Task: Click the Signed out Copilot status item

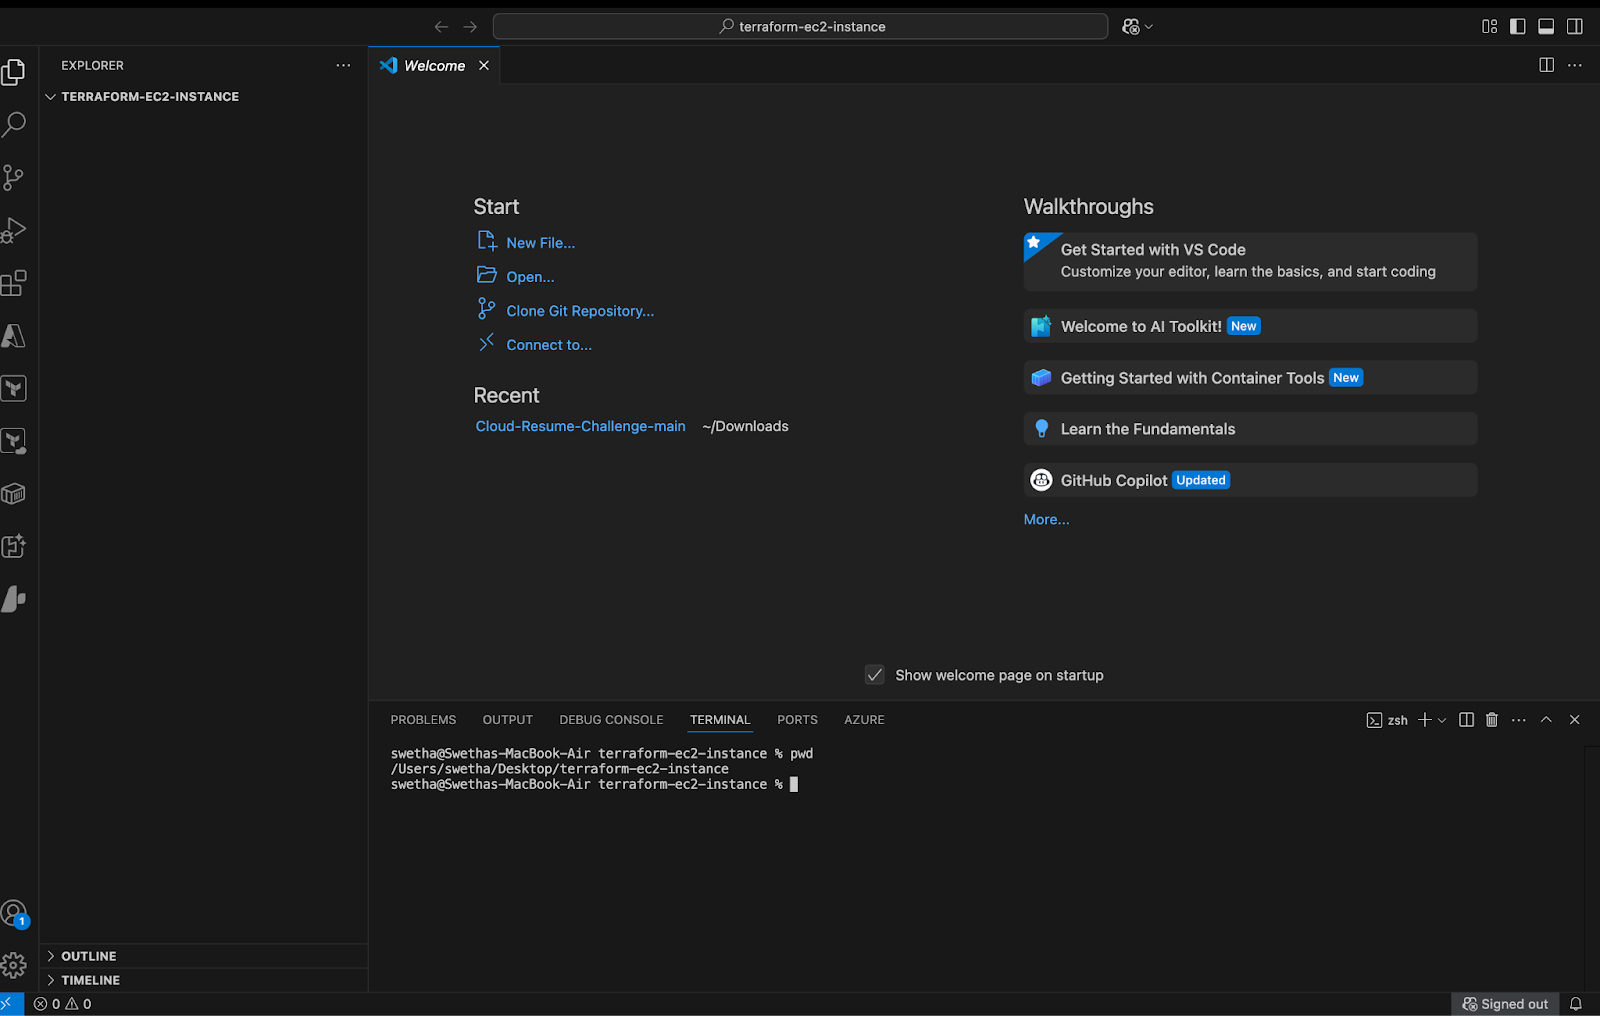Action: (x=1505, y=1004)
